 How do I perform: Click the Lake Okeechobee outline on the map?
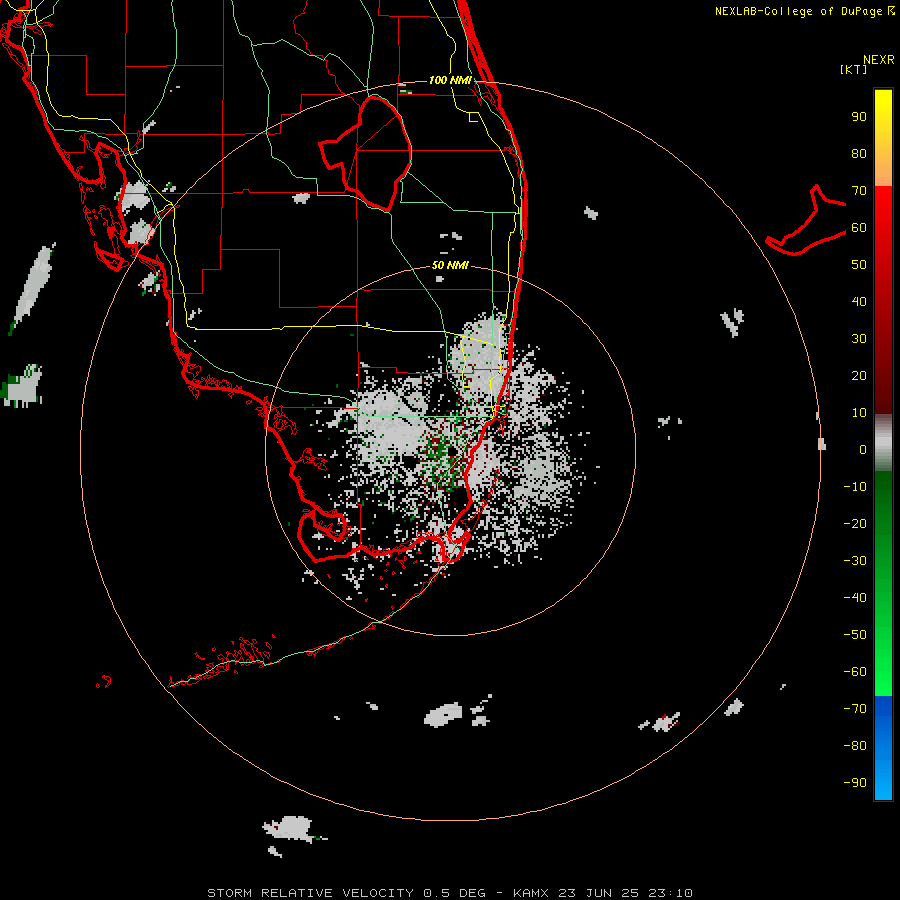(x=366, y=153)
